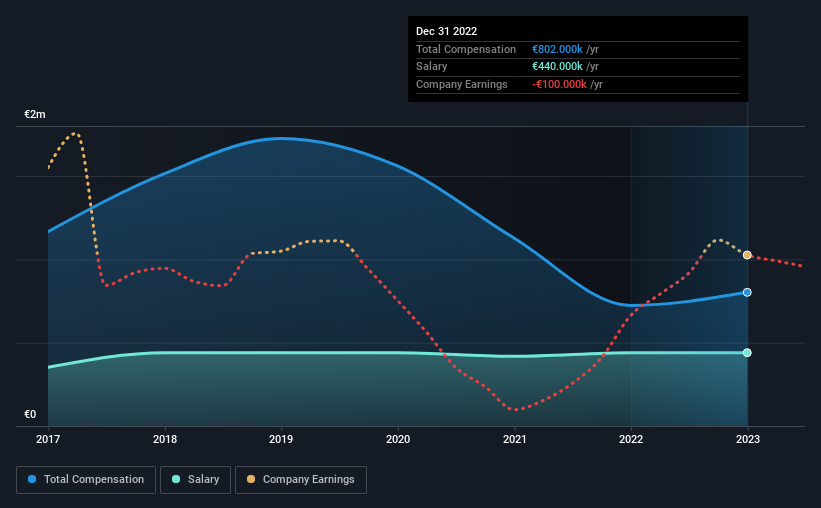Toggle the Company Earnings legend button
This screenshot has height=508, width=821.
coord(301,480)
